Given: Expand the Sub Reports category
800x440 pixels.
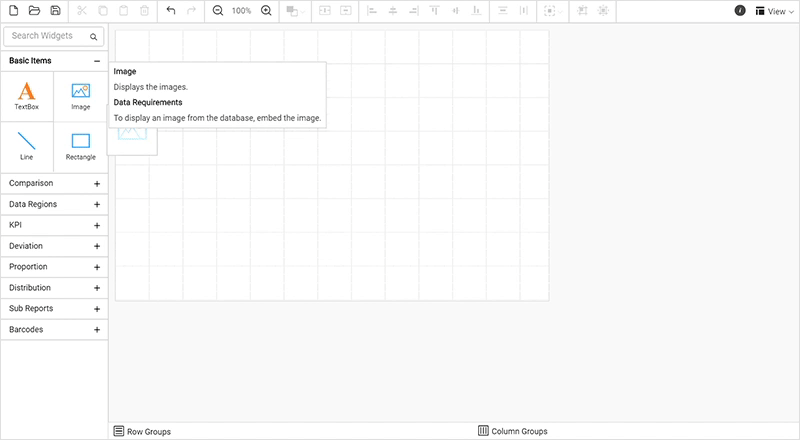Looking at the screenshot, I should [x=54, y=309].
